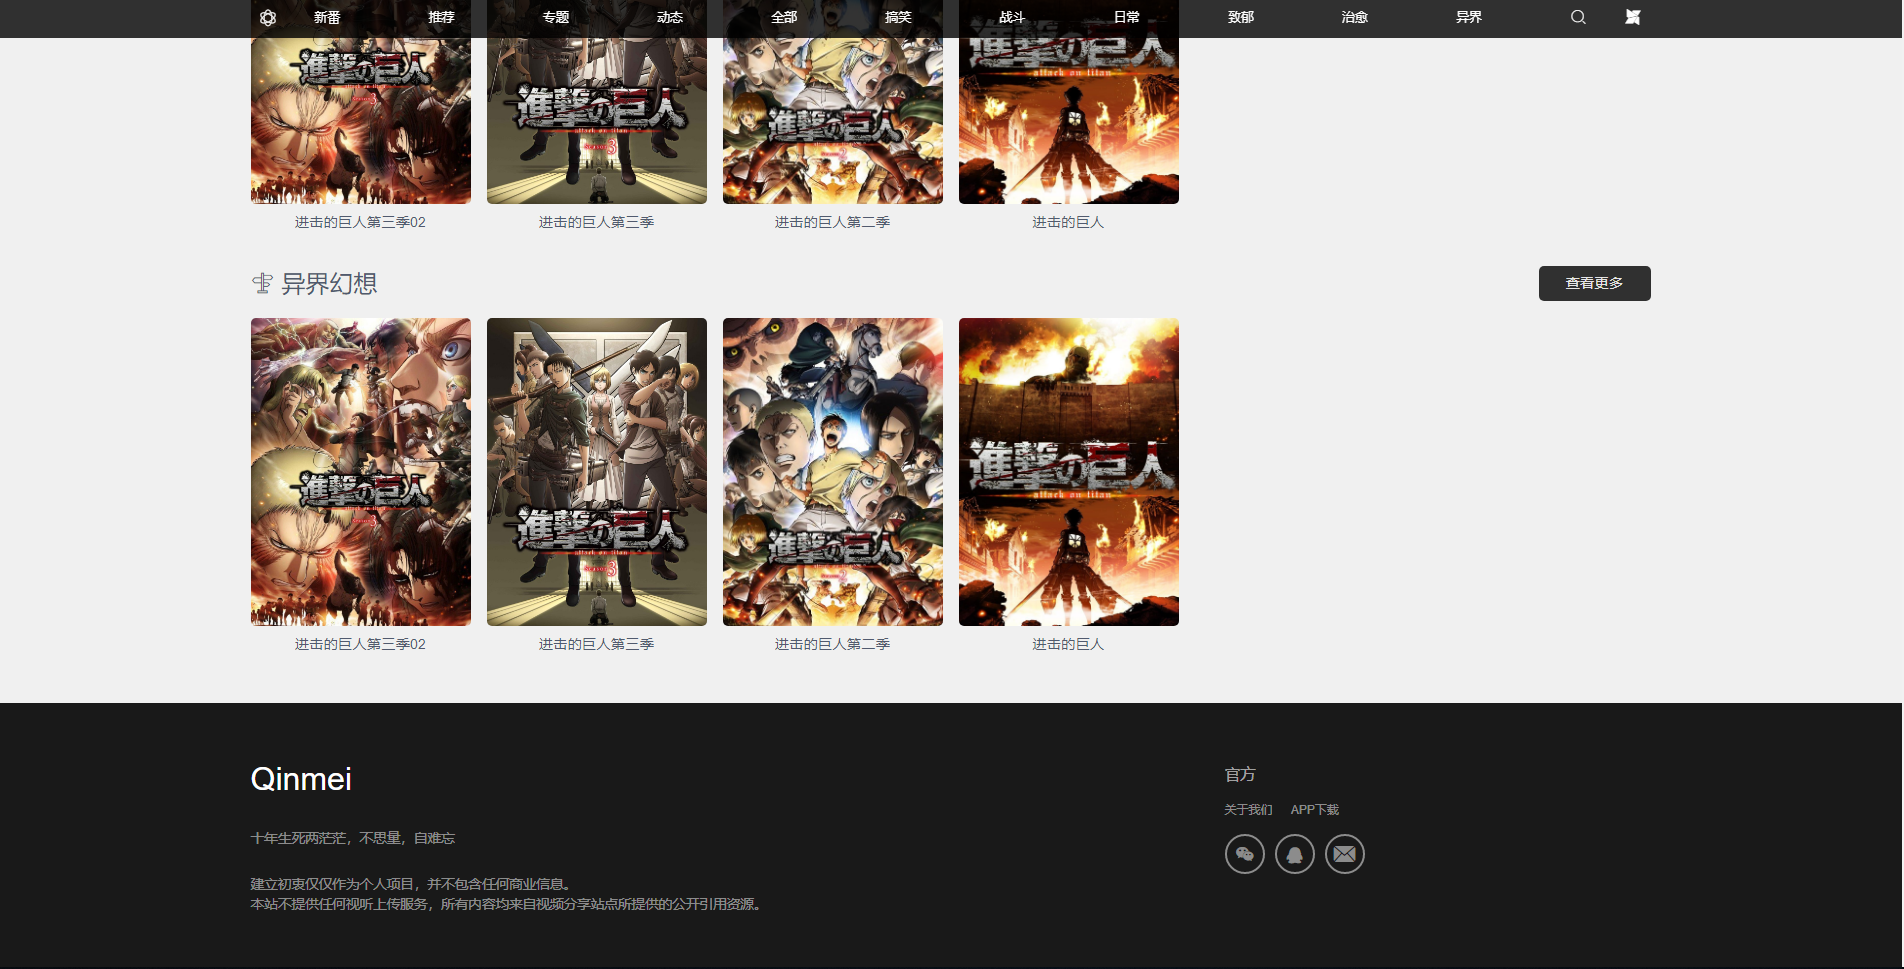Click the site logo icon in the navbar

[268, 17]
